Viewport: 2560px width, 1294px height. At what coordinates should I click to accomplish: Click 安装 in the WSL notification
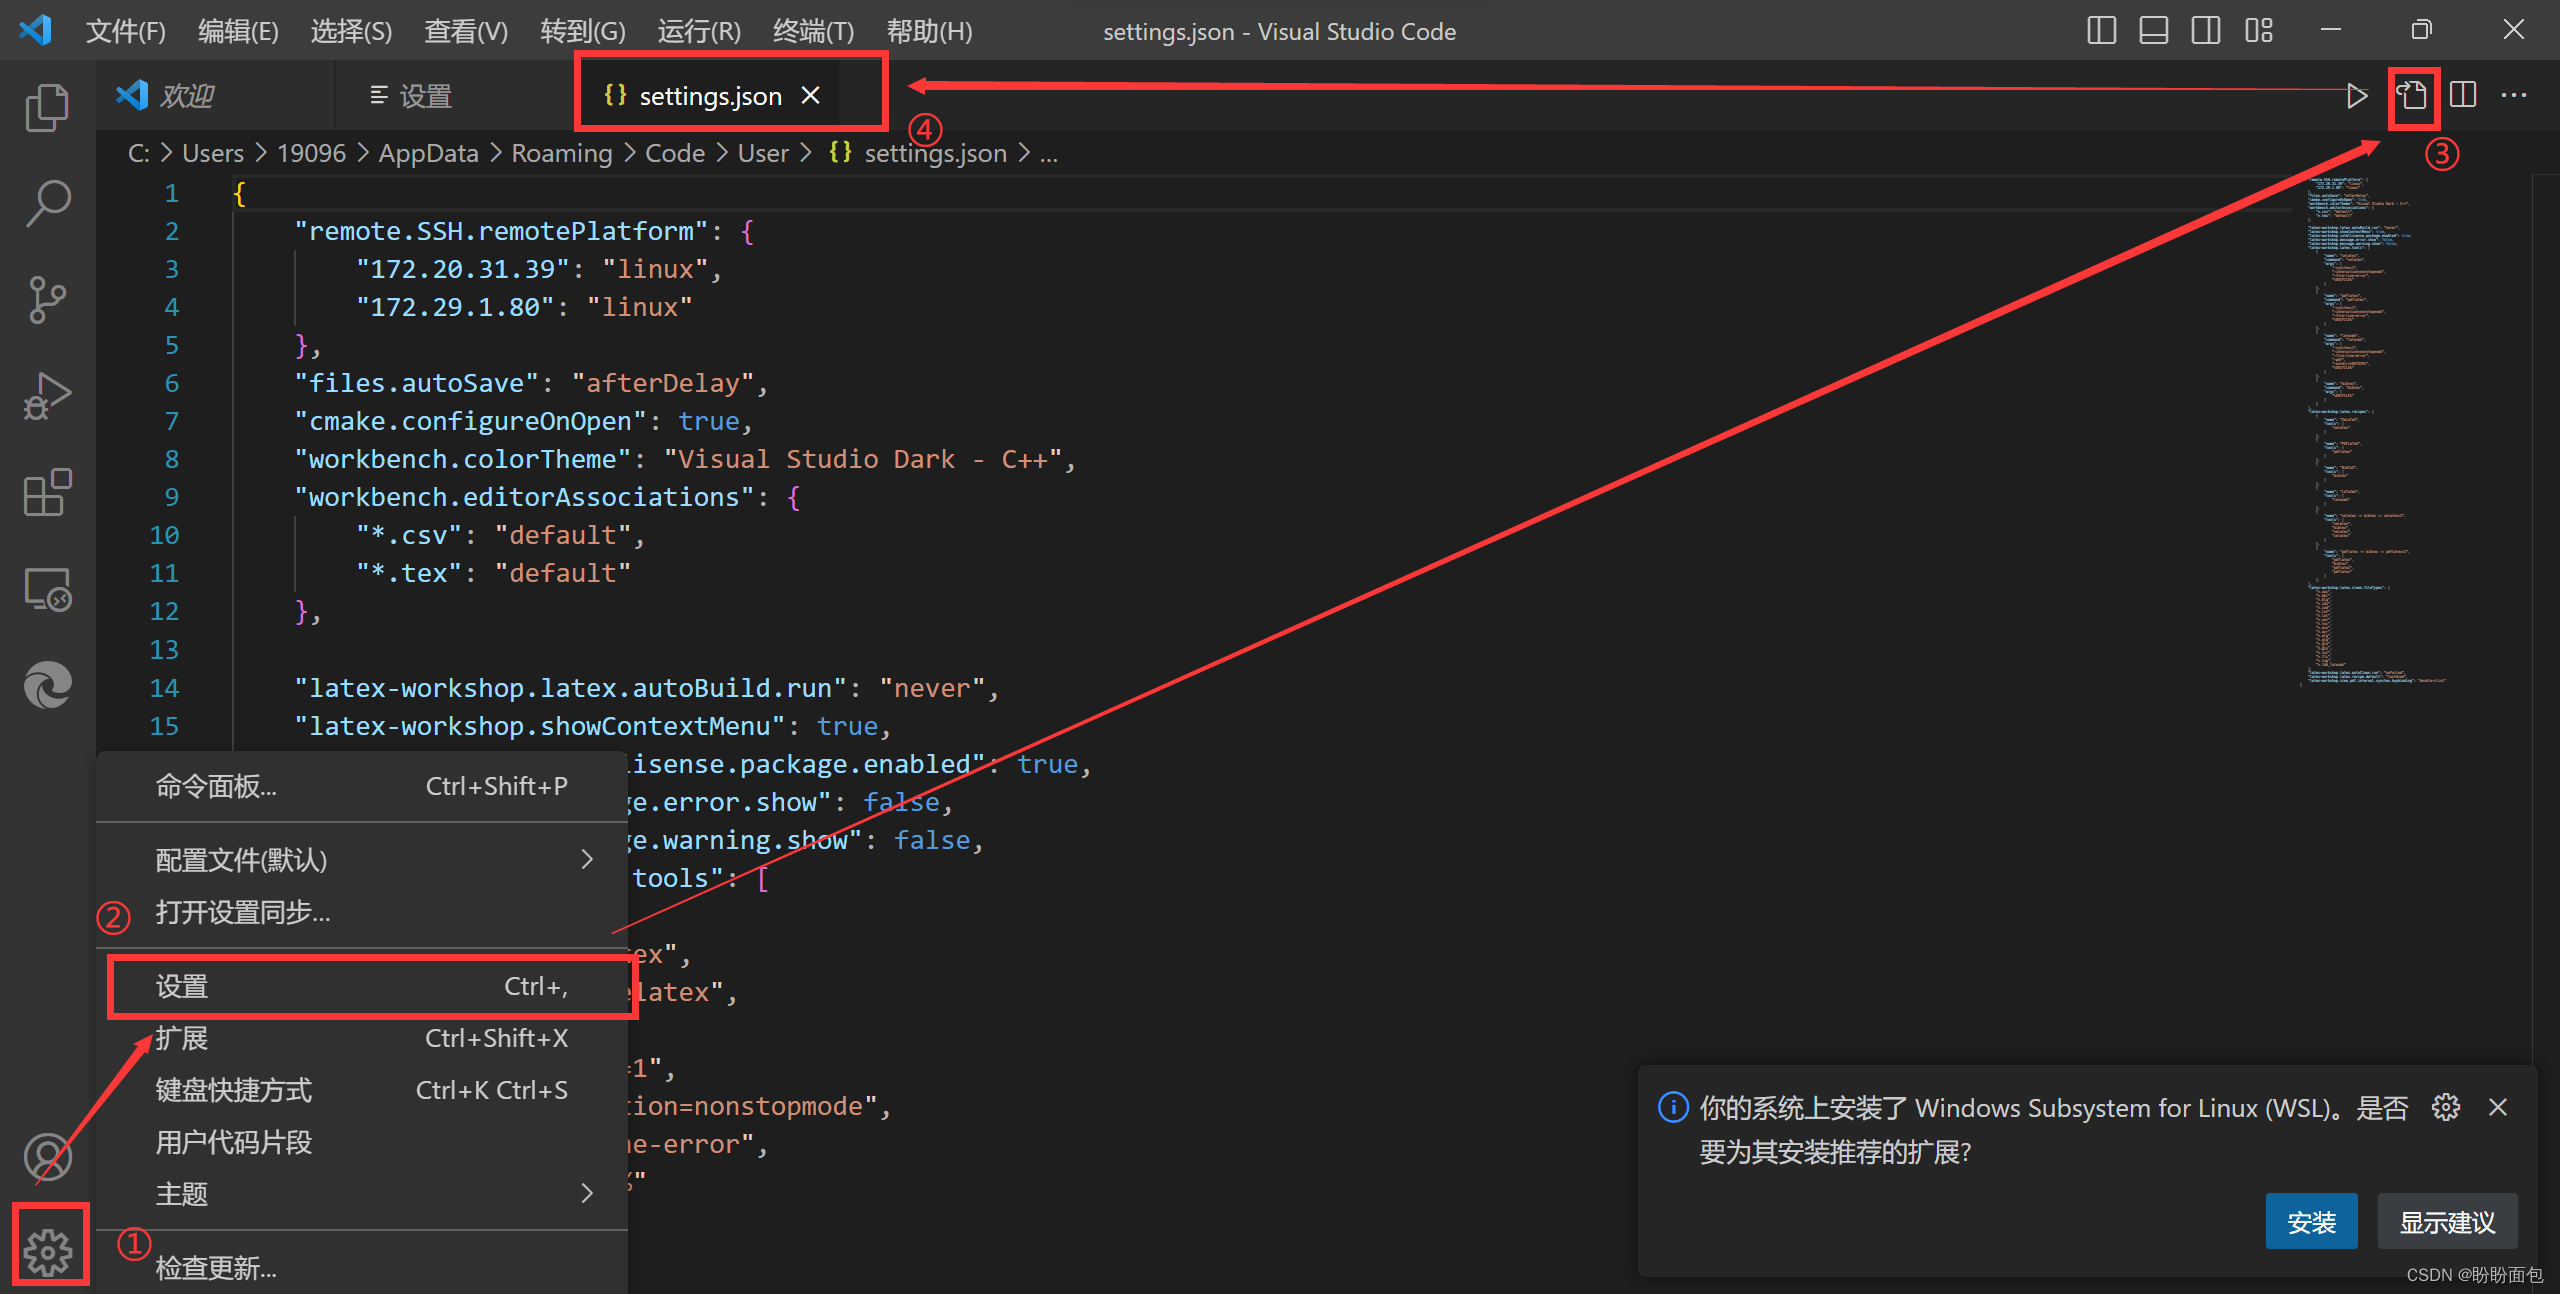pos(2311,1221)
